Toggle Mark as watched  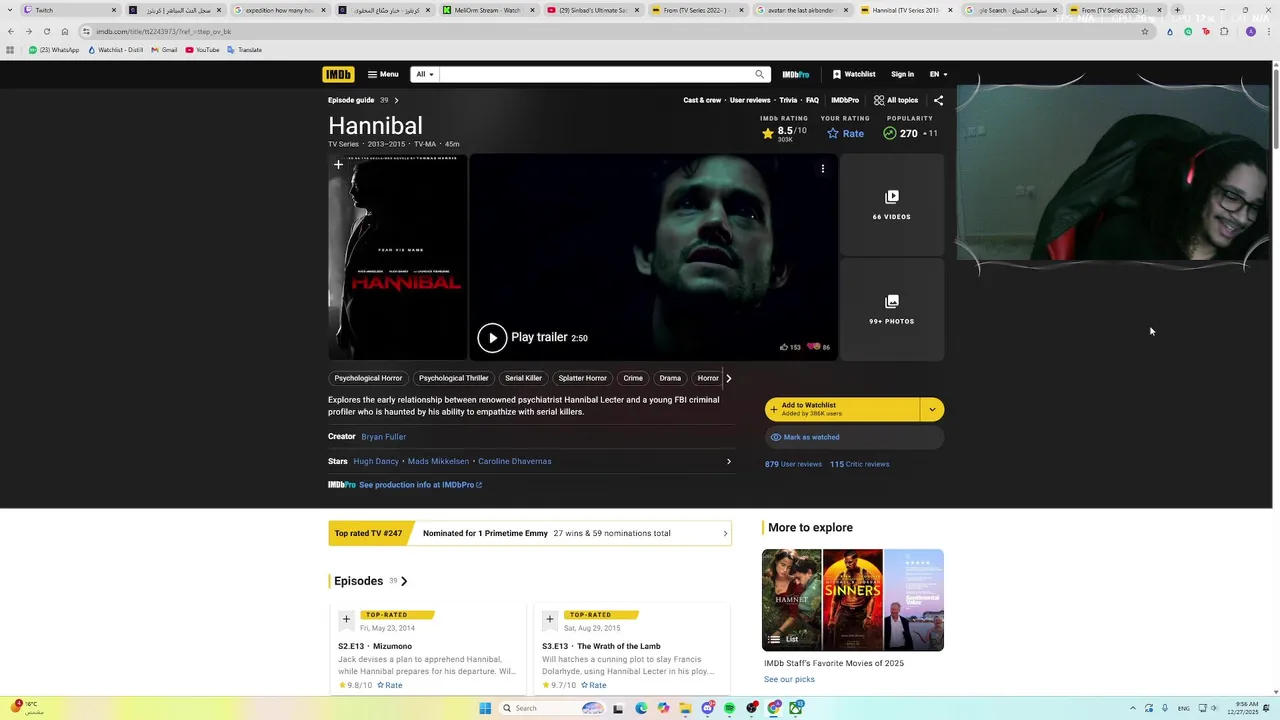coord(854,437)
